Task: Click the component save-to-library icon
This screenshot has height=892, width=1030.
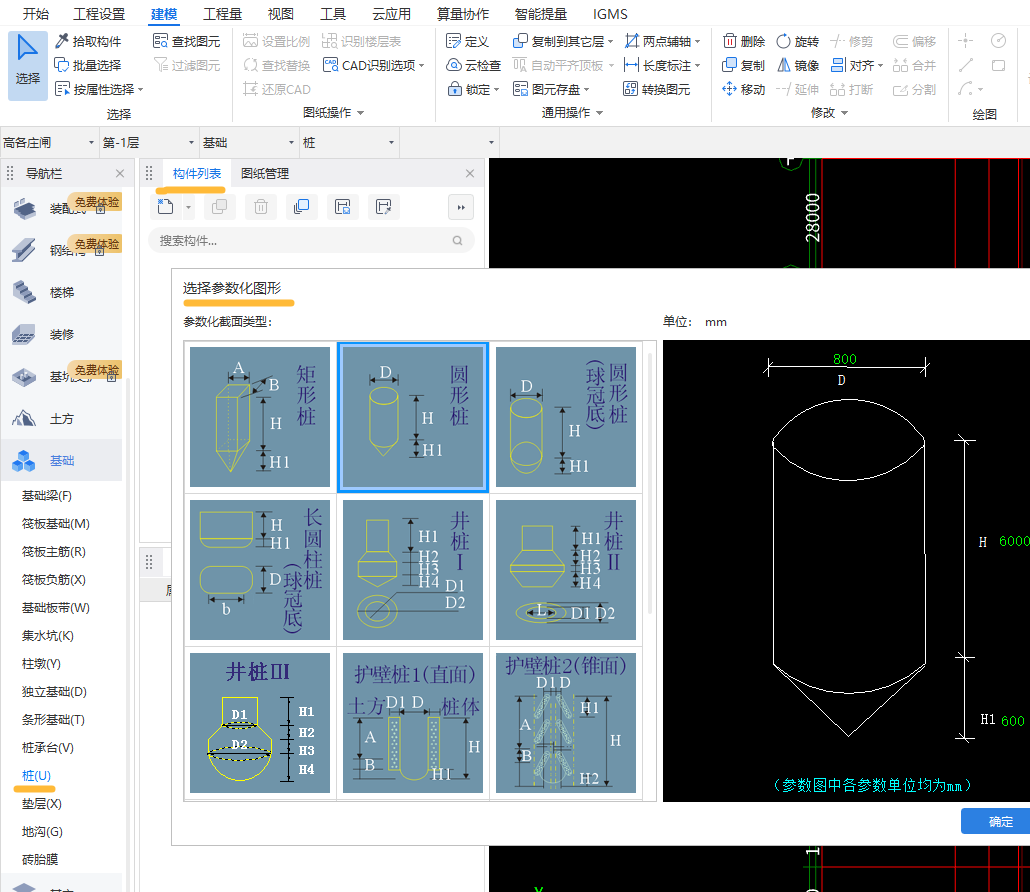Action: click(342, 207)
